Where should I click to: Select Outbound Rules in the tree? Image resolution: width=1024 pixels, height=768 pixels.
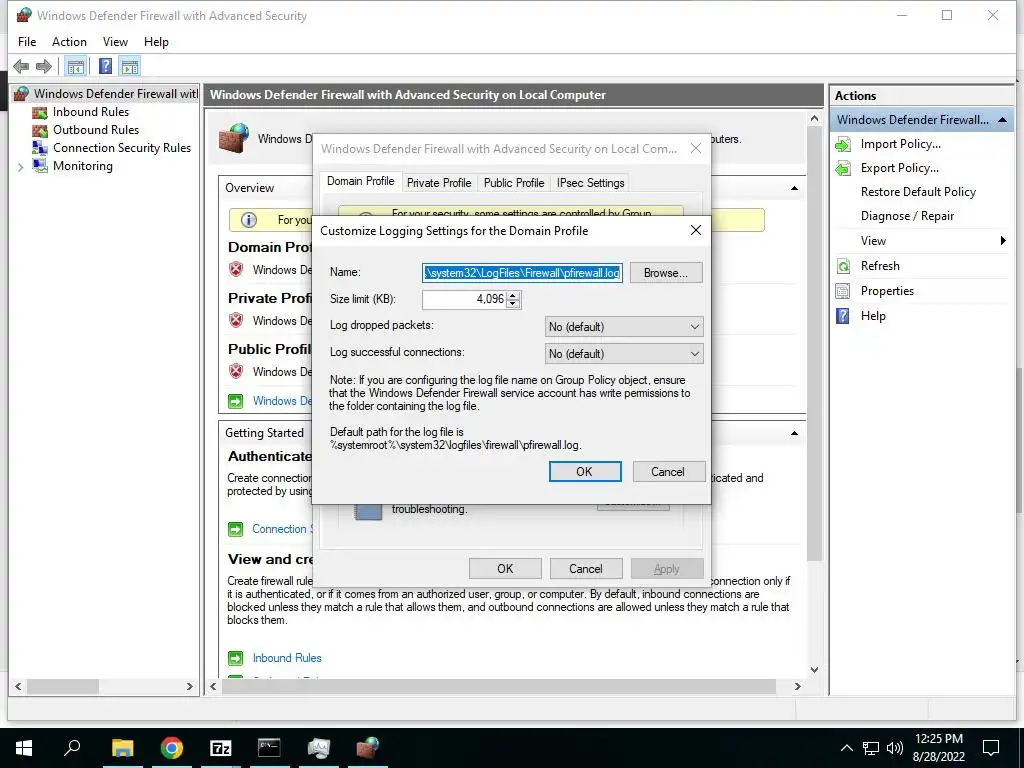click(x=96, y=130)
